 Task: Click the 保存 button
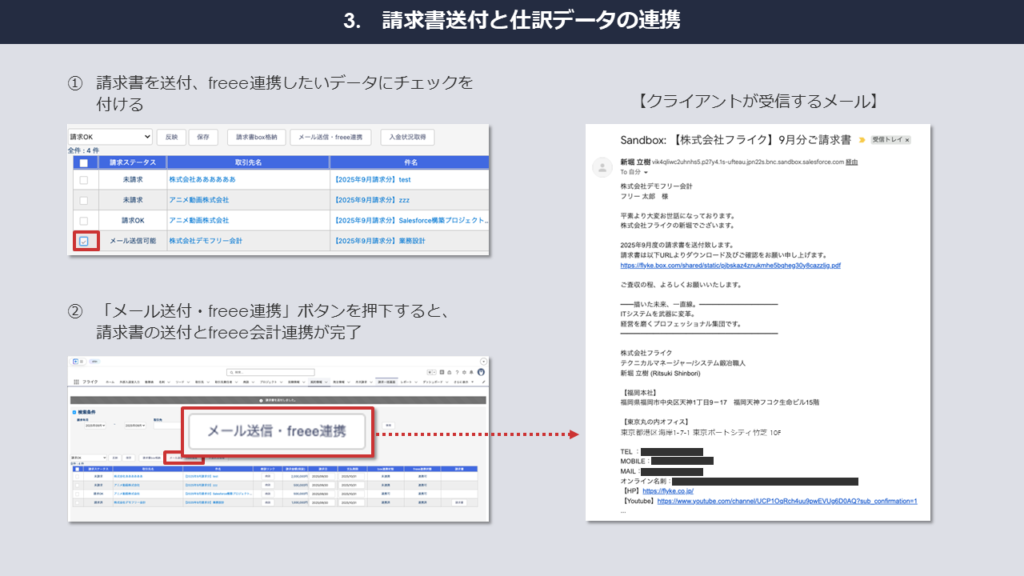[203, 137]
